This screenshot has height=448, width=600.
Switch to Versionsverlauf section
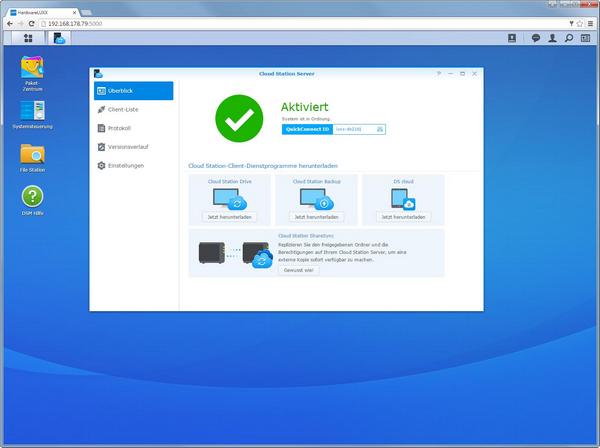tap(134, 147)
